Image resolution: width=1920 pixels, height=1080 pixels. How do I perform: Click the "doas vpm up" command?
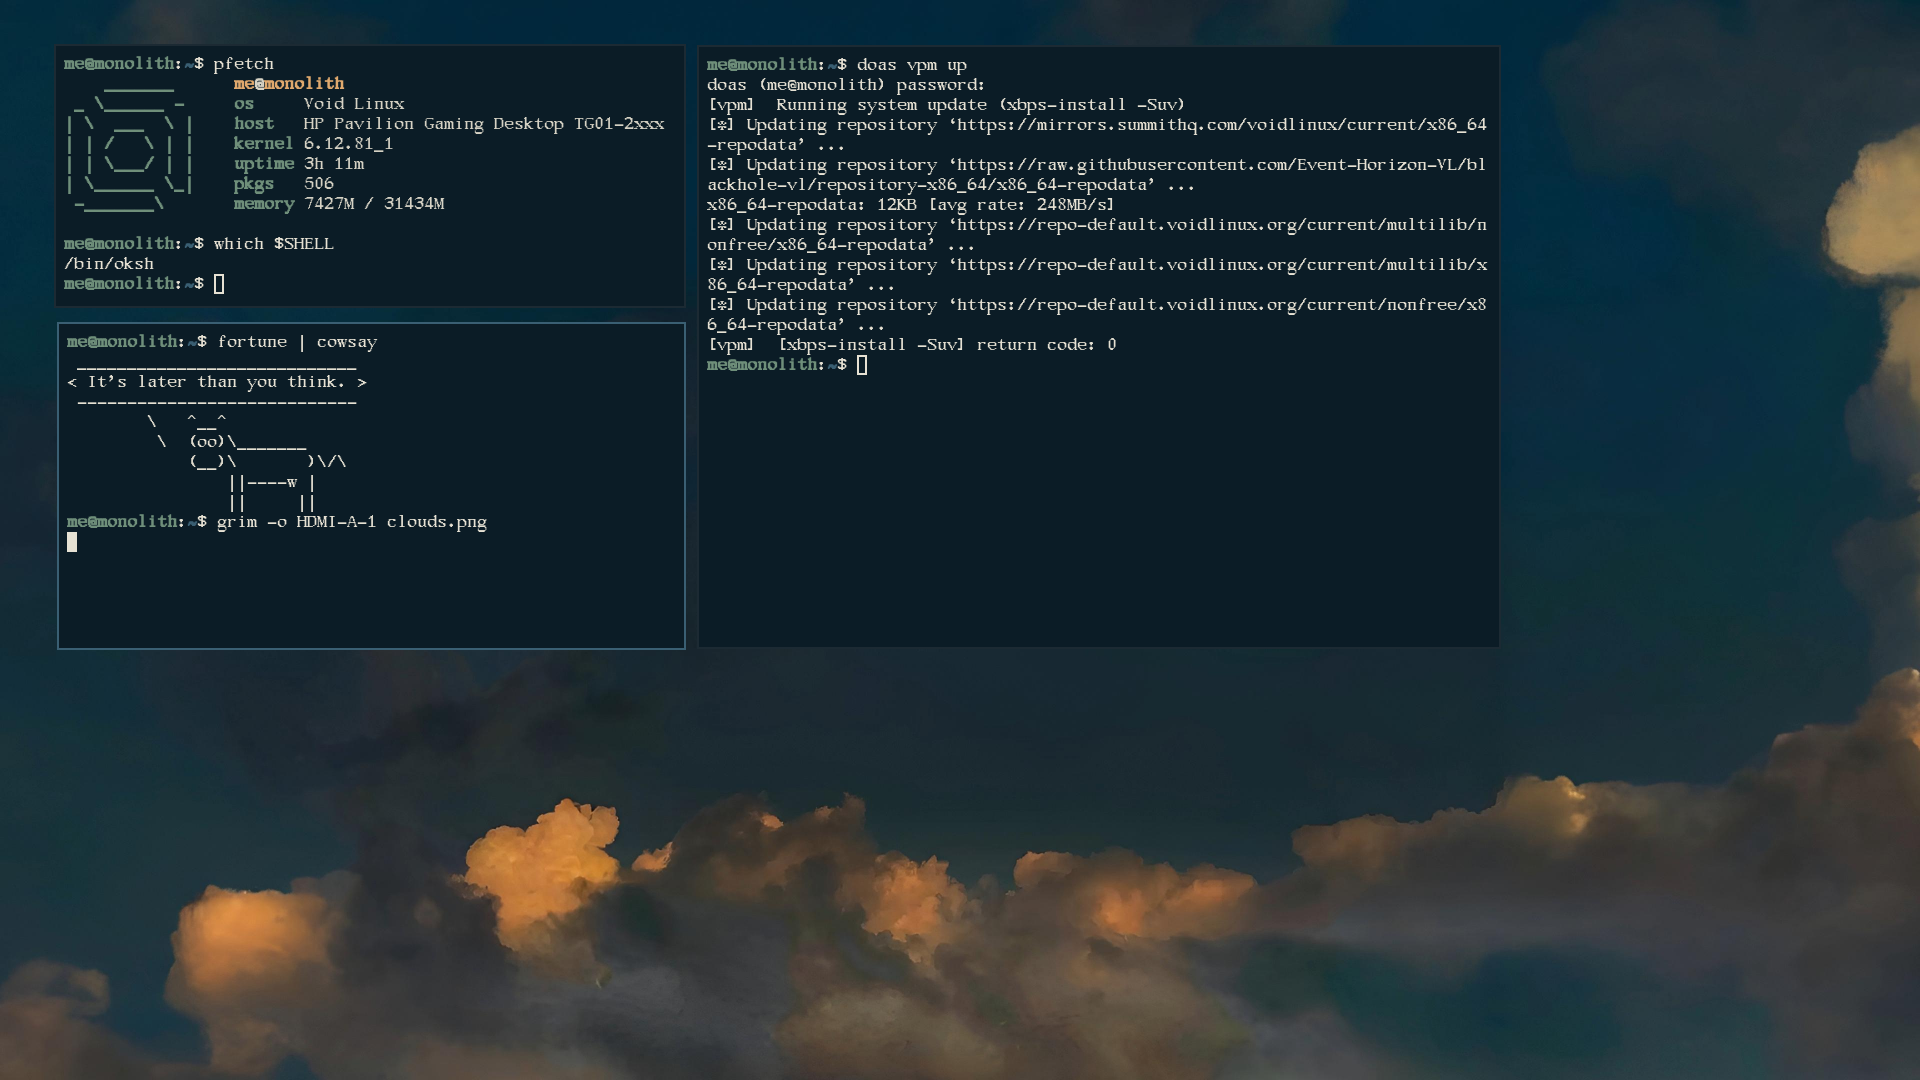pyautogui.click(x=912, y=65)
